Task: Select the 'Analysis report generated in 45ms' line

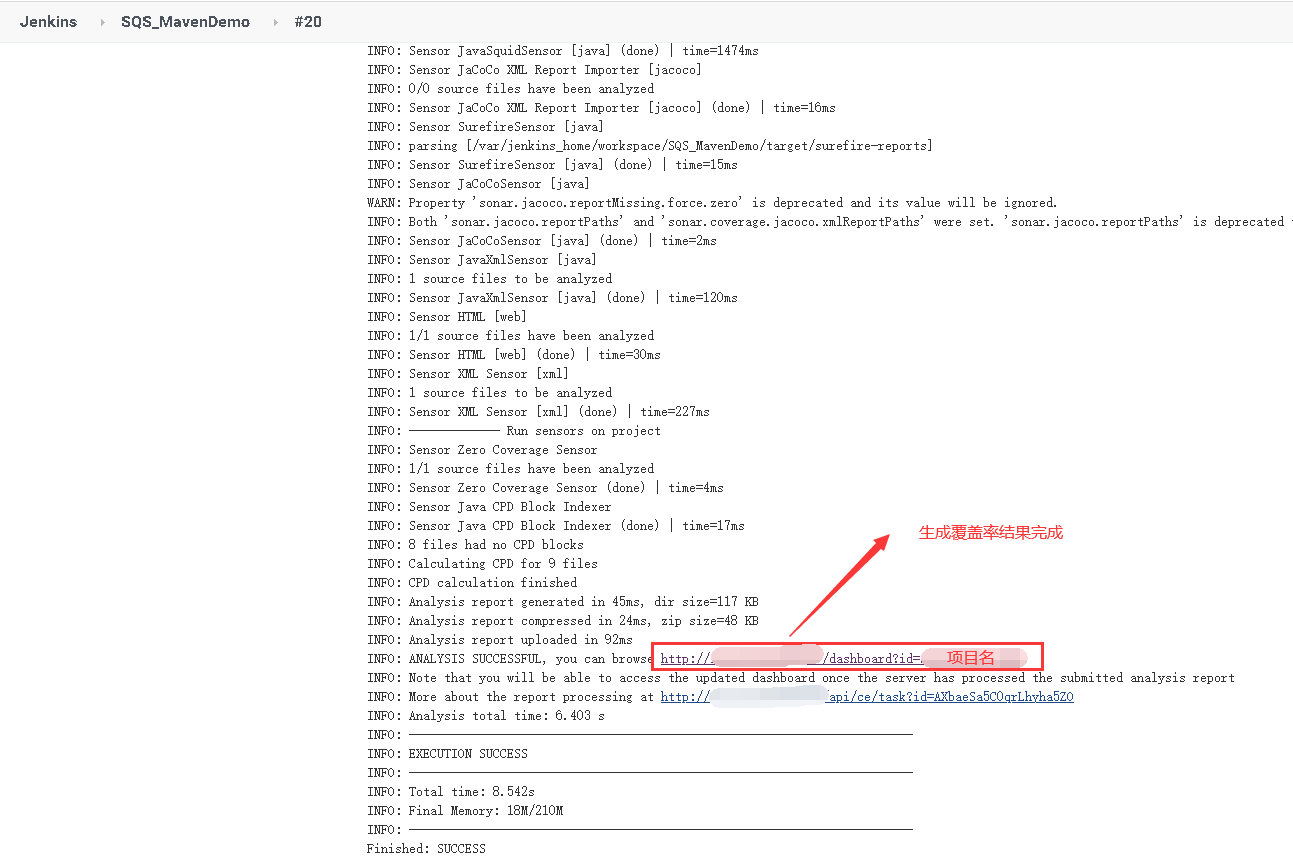Action: coord(563,602)
